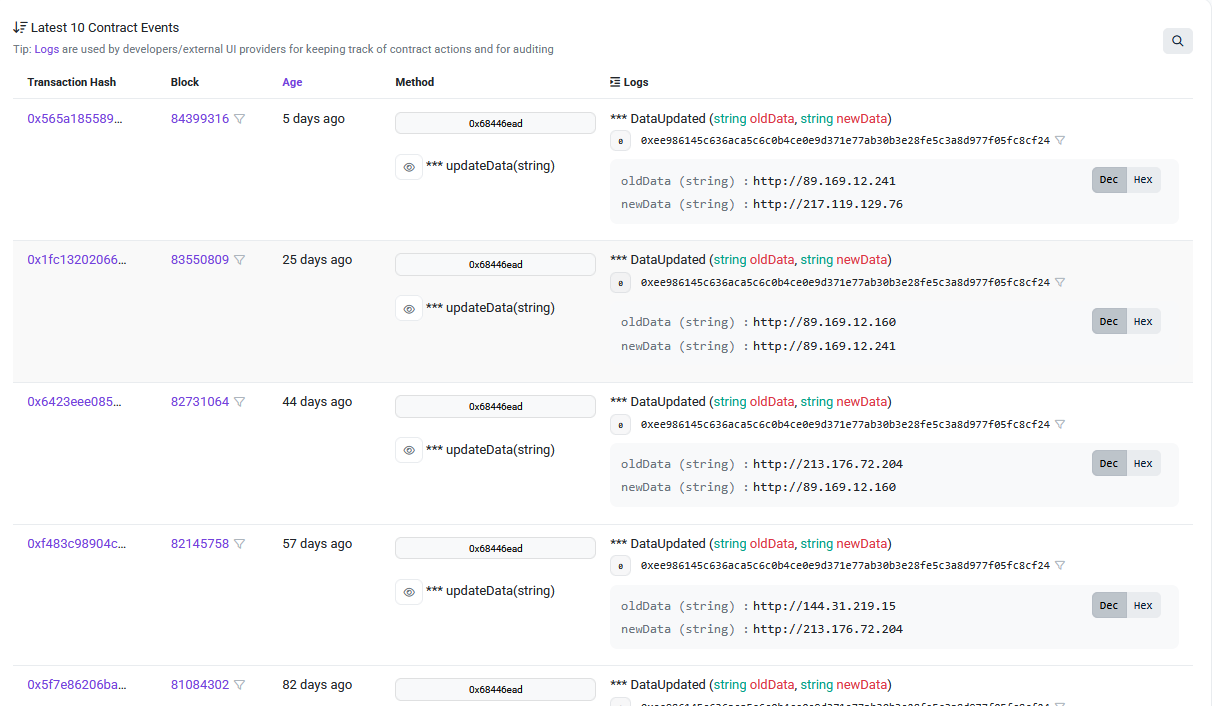Click filter icon next to block 84399316
This screenshot has width=1212, height=706.
(240, 119)
